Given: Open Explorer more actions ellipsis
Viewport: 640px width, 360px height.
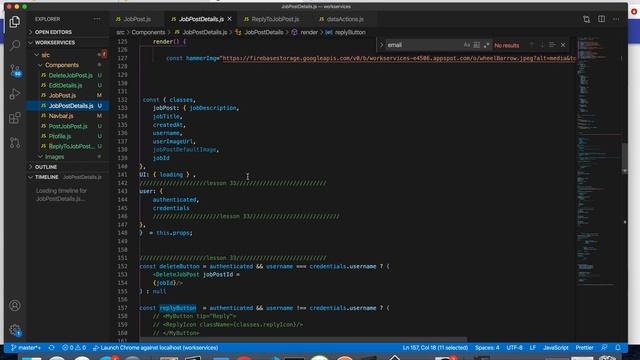Looking at the screenshot, I should point(97,19).
